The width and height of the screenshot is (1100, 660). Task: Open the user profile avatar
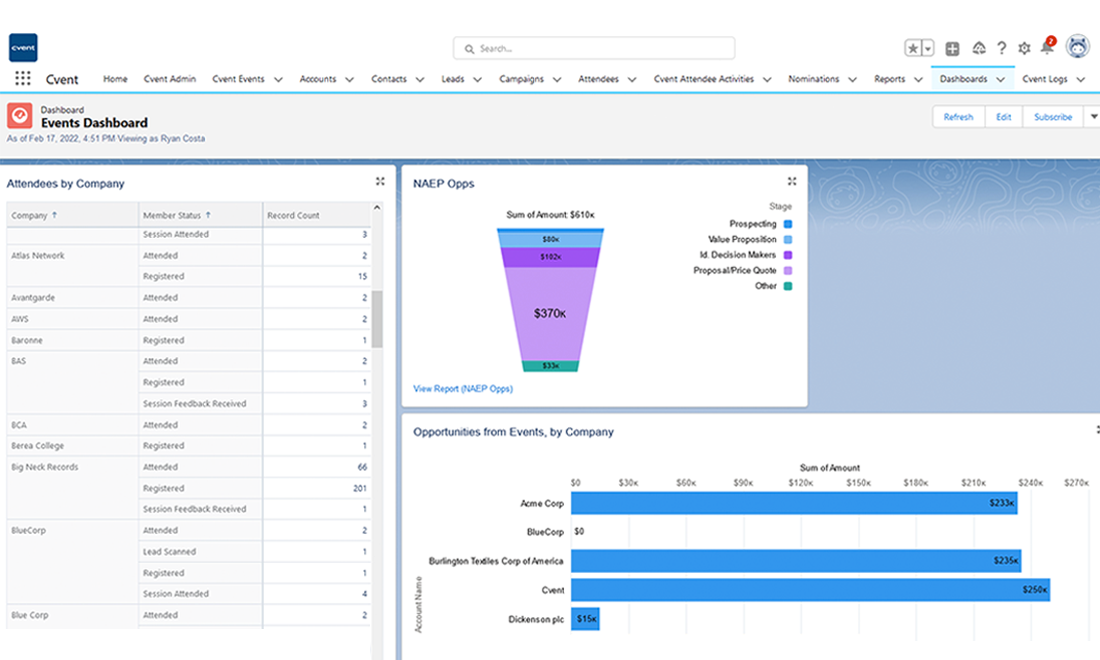point(1078,47)
